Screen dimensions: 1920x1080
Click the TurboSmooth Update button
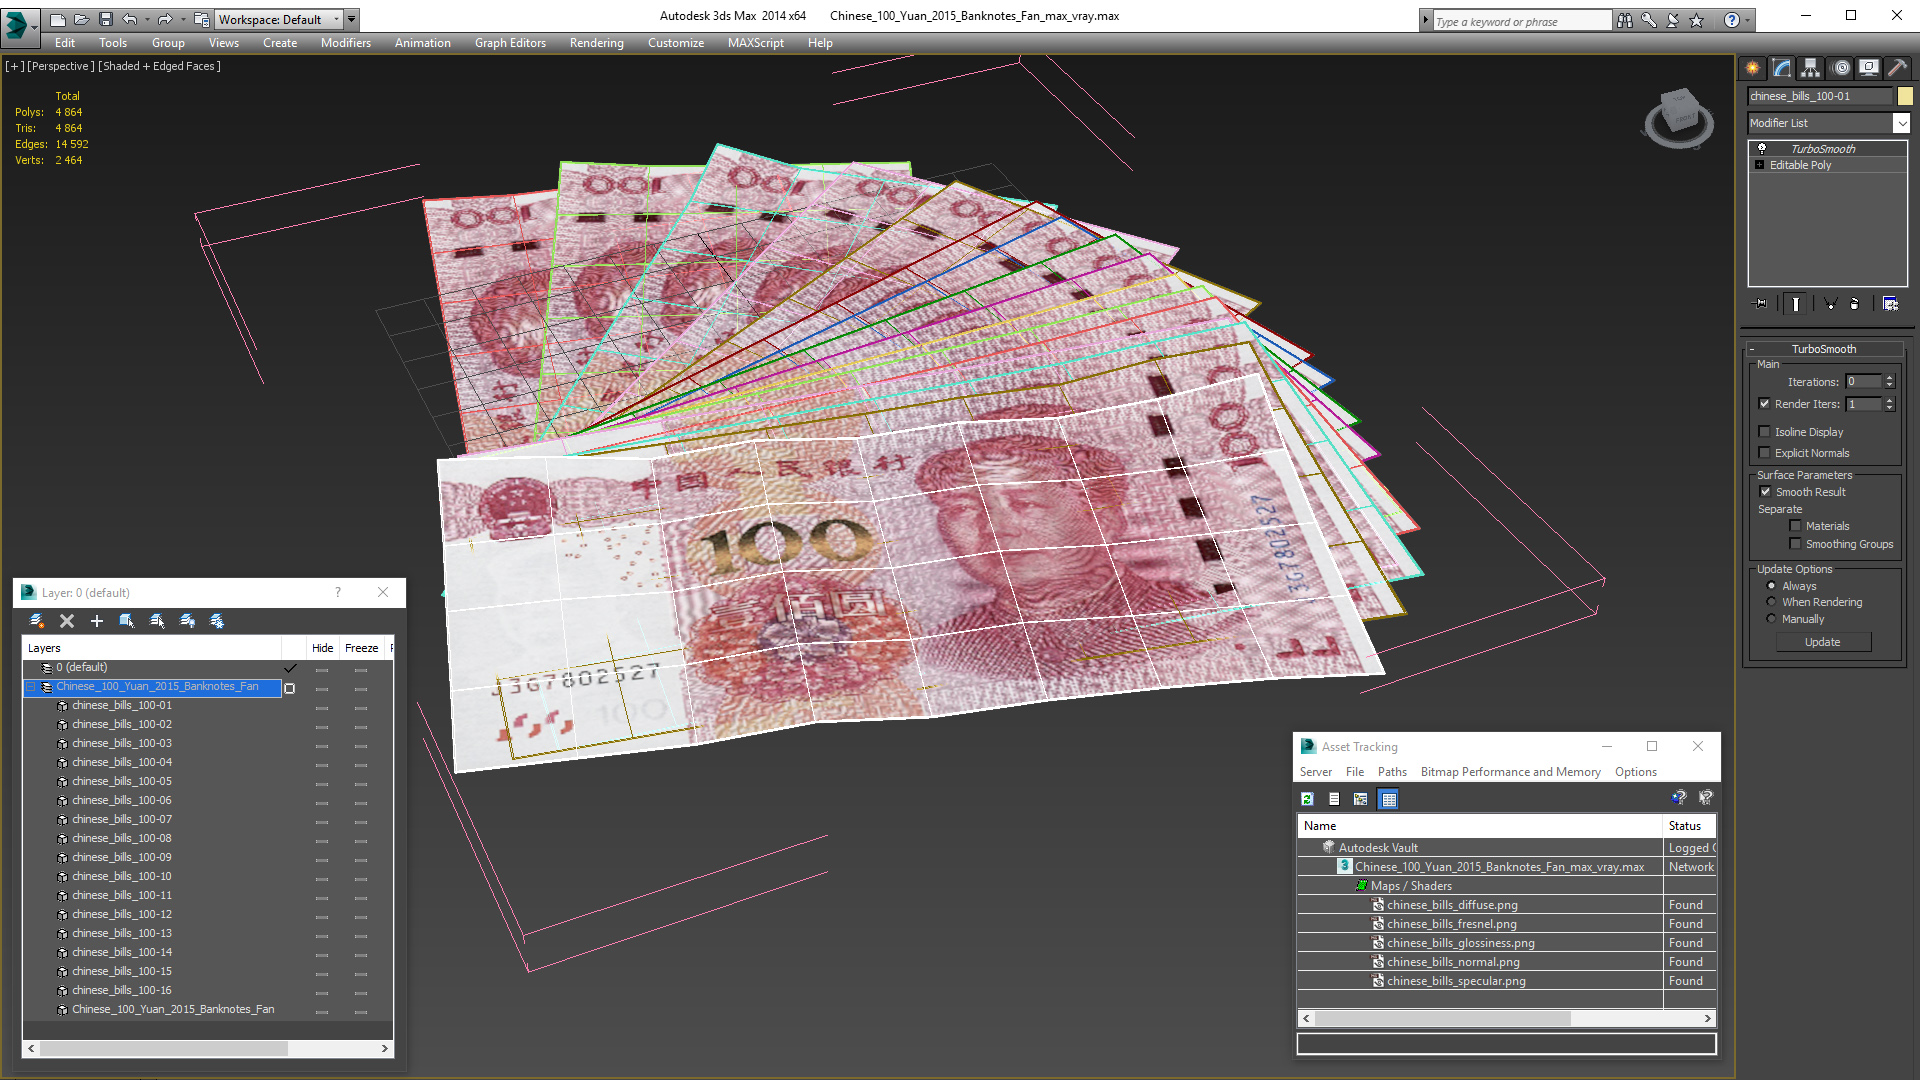coord(1823,642)
